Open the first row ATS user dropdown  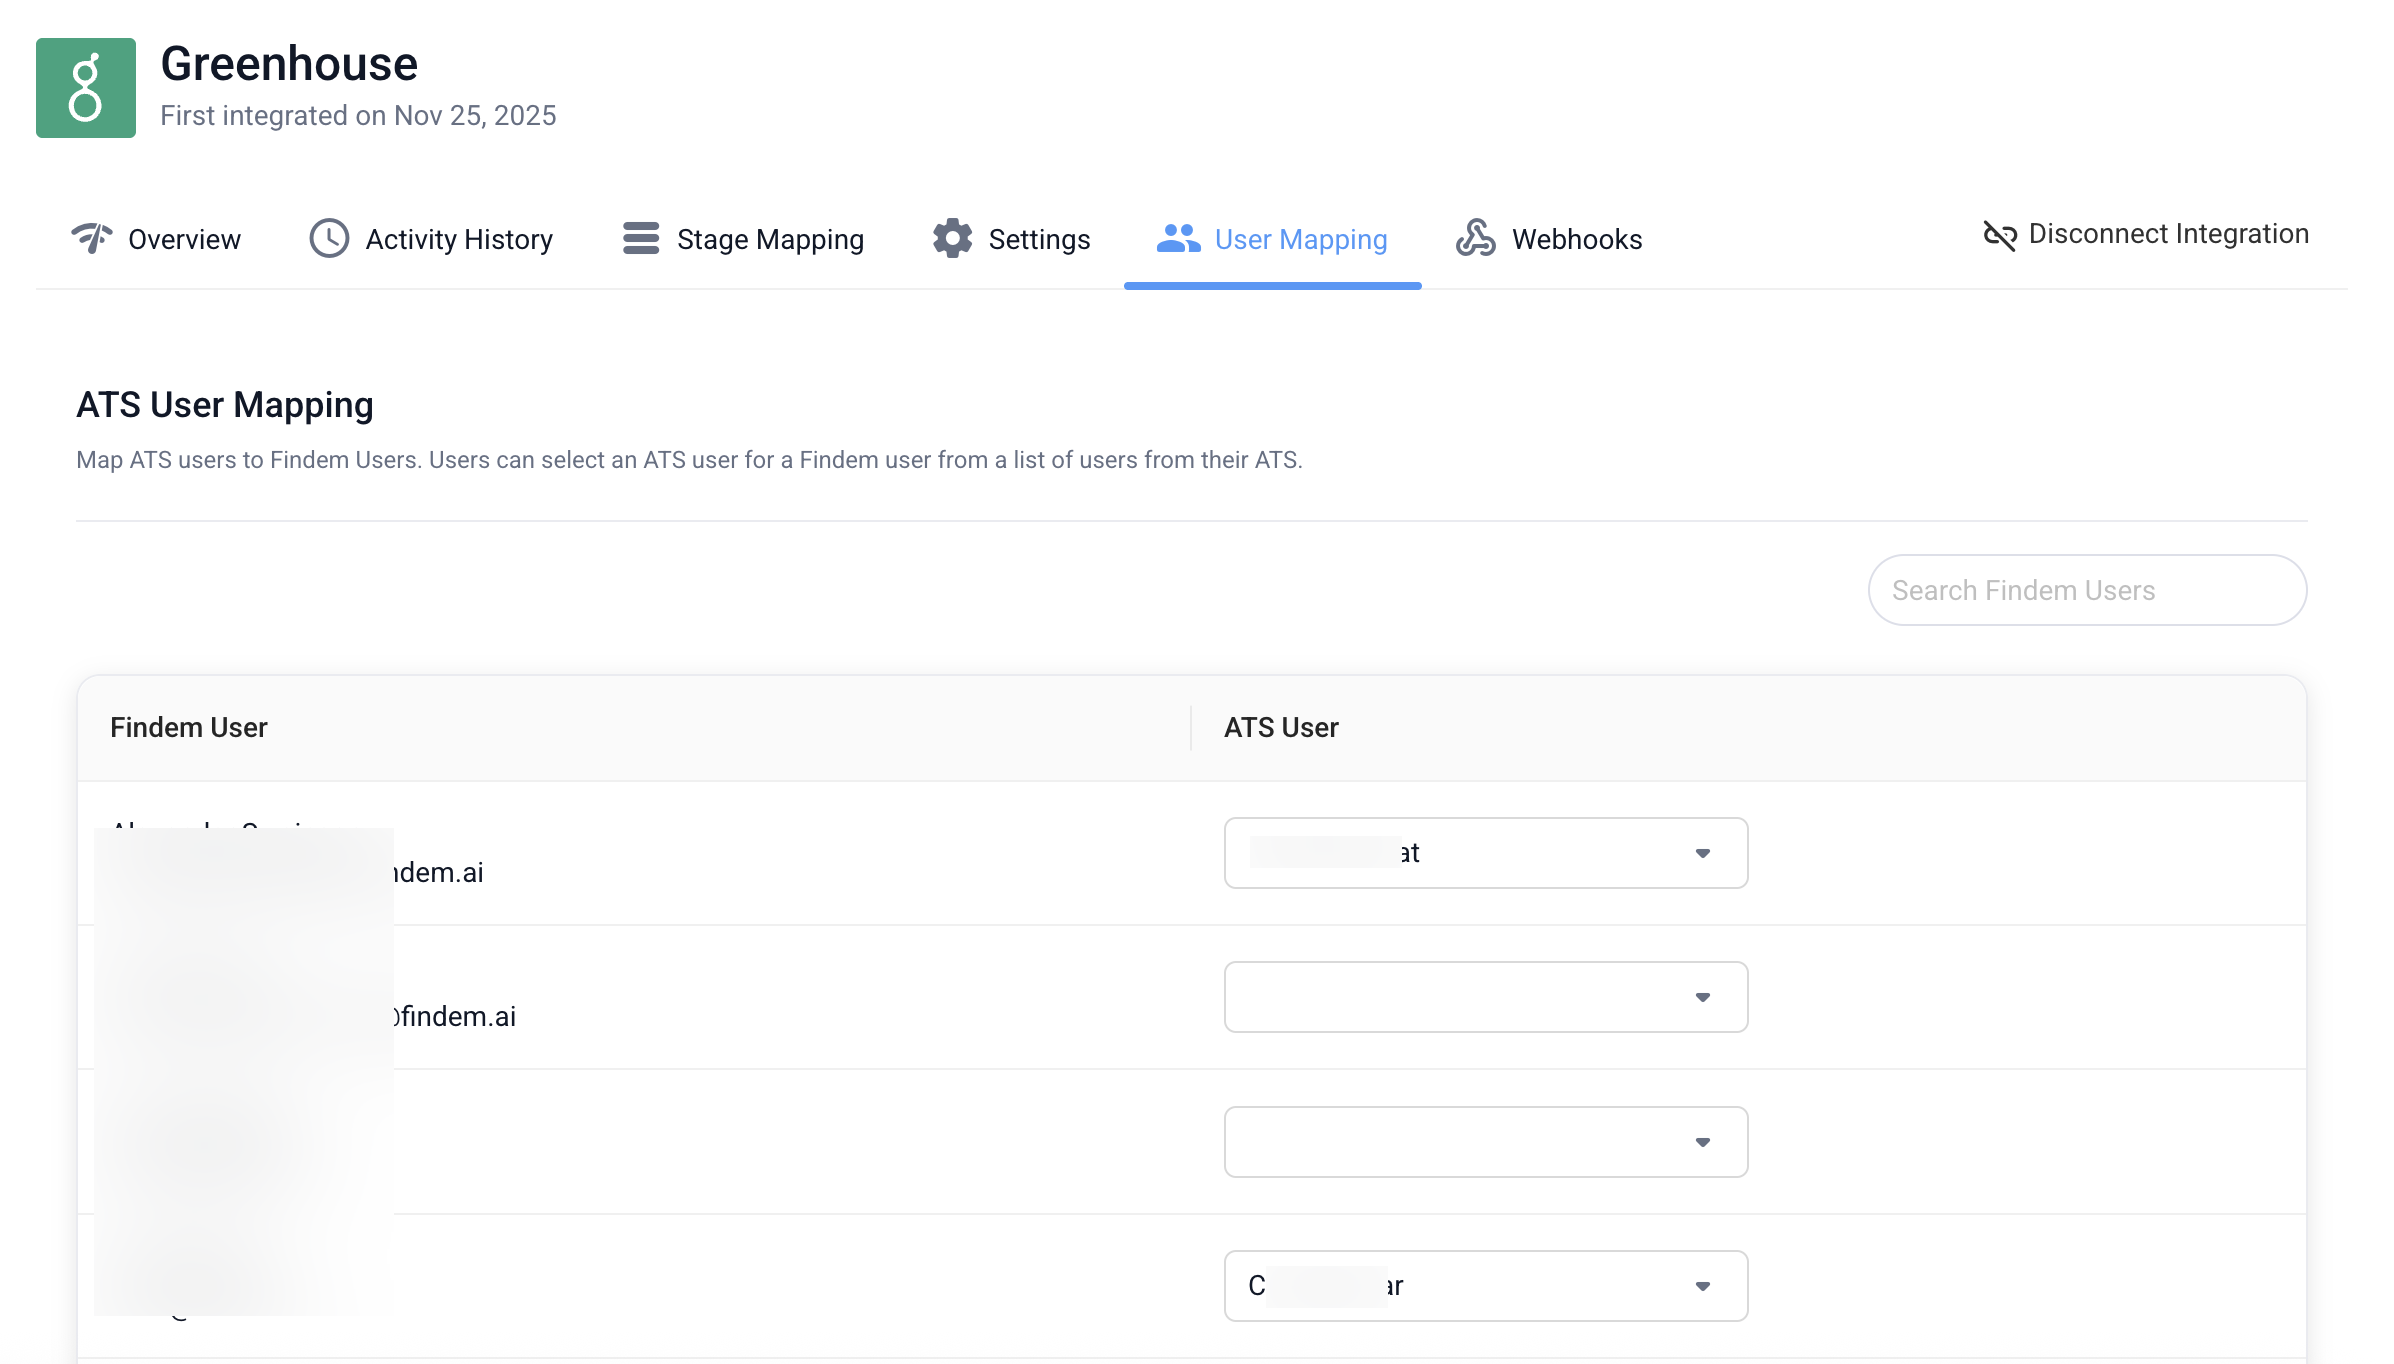pyautogui.click(x=1486, y=853)
